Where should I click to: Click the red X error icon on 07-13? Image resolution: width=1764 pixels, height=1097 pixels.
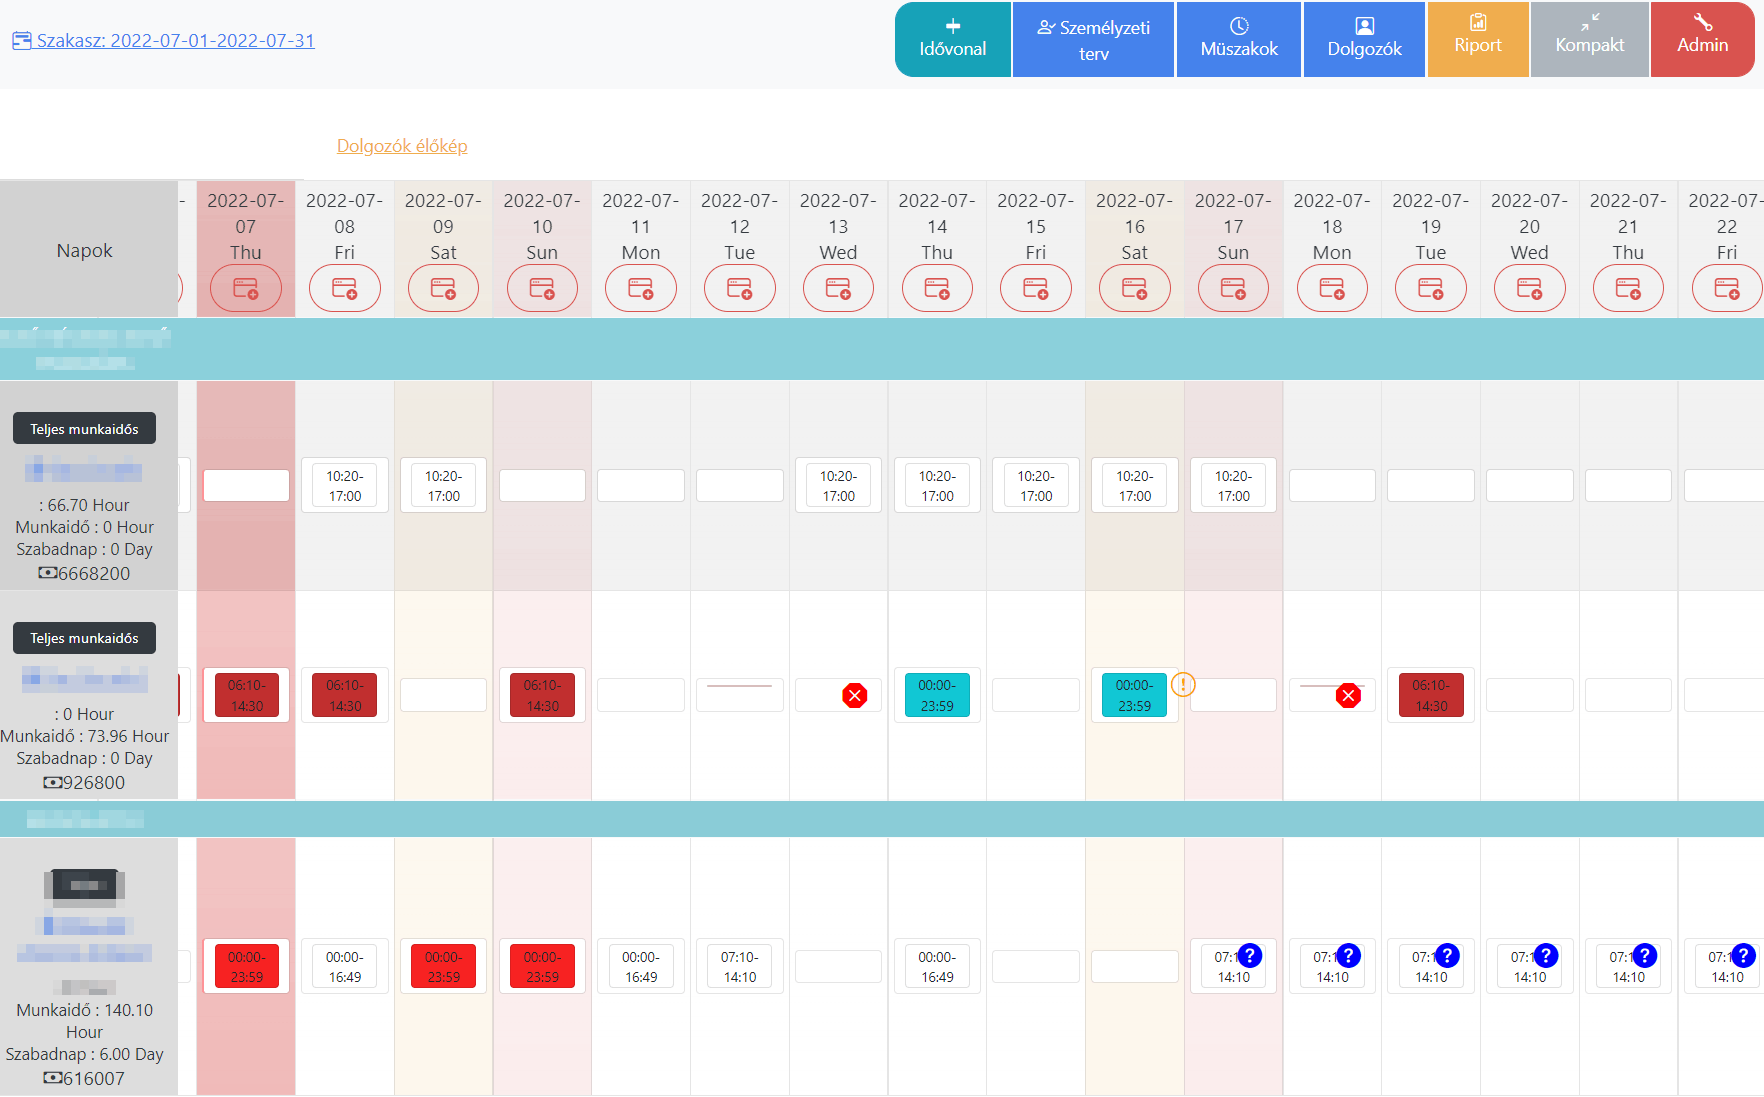tap(854, 696)
